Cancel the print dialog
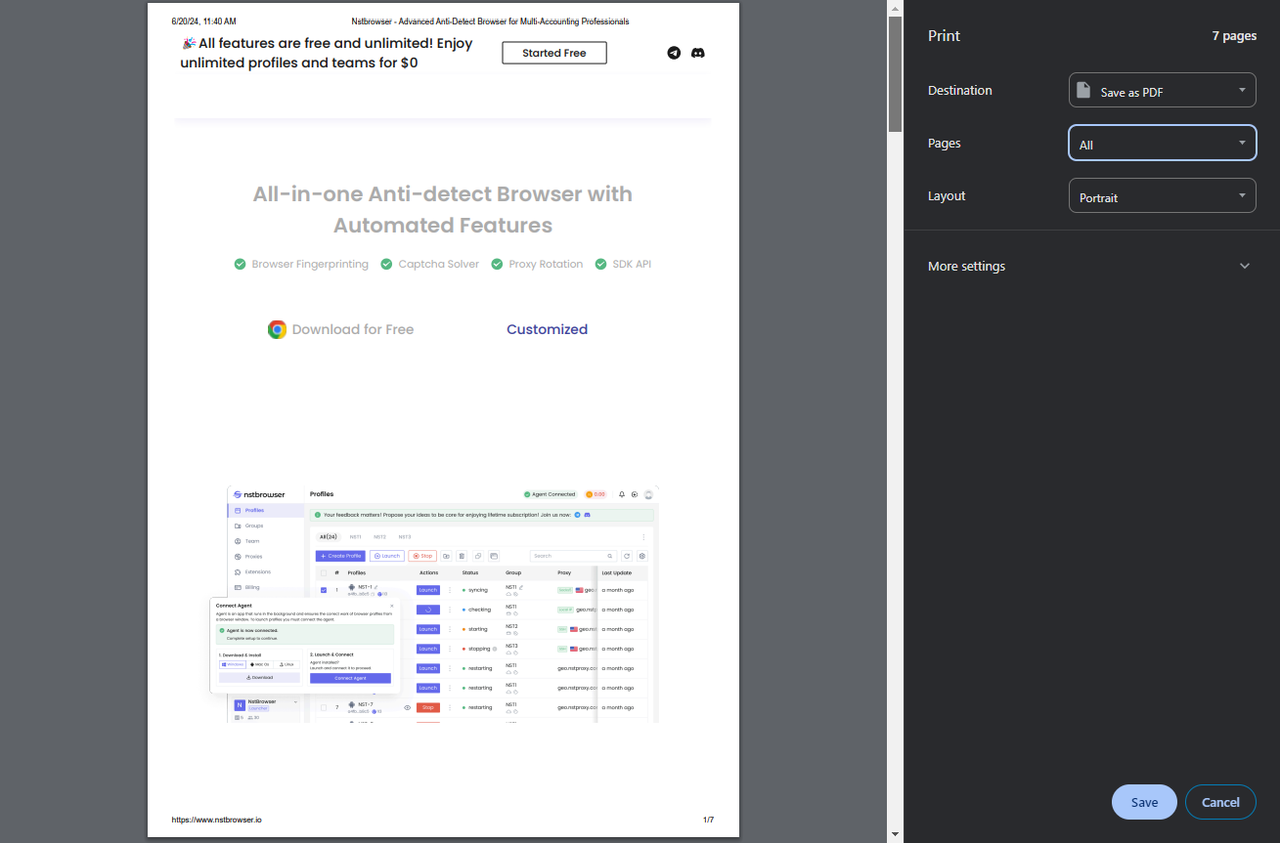 click(x=1220, y=802)
